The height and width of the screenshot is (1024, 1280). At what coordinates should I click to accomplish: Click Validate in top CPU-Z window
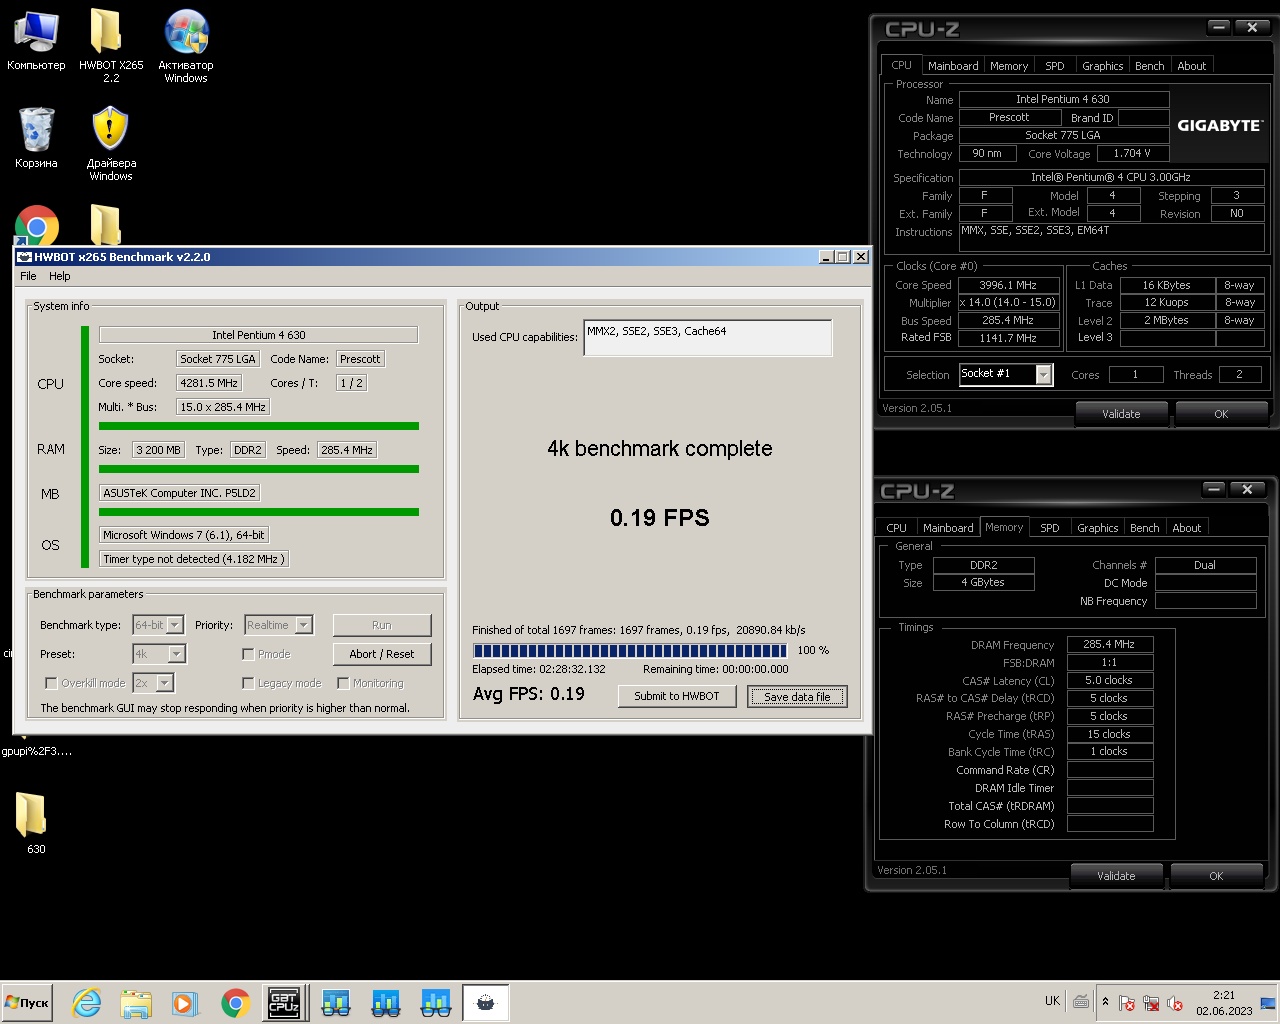(x=1121, y=414)
